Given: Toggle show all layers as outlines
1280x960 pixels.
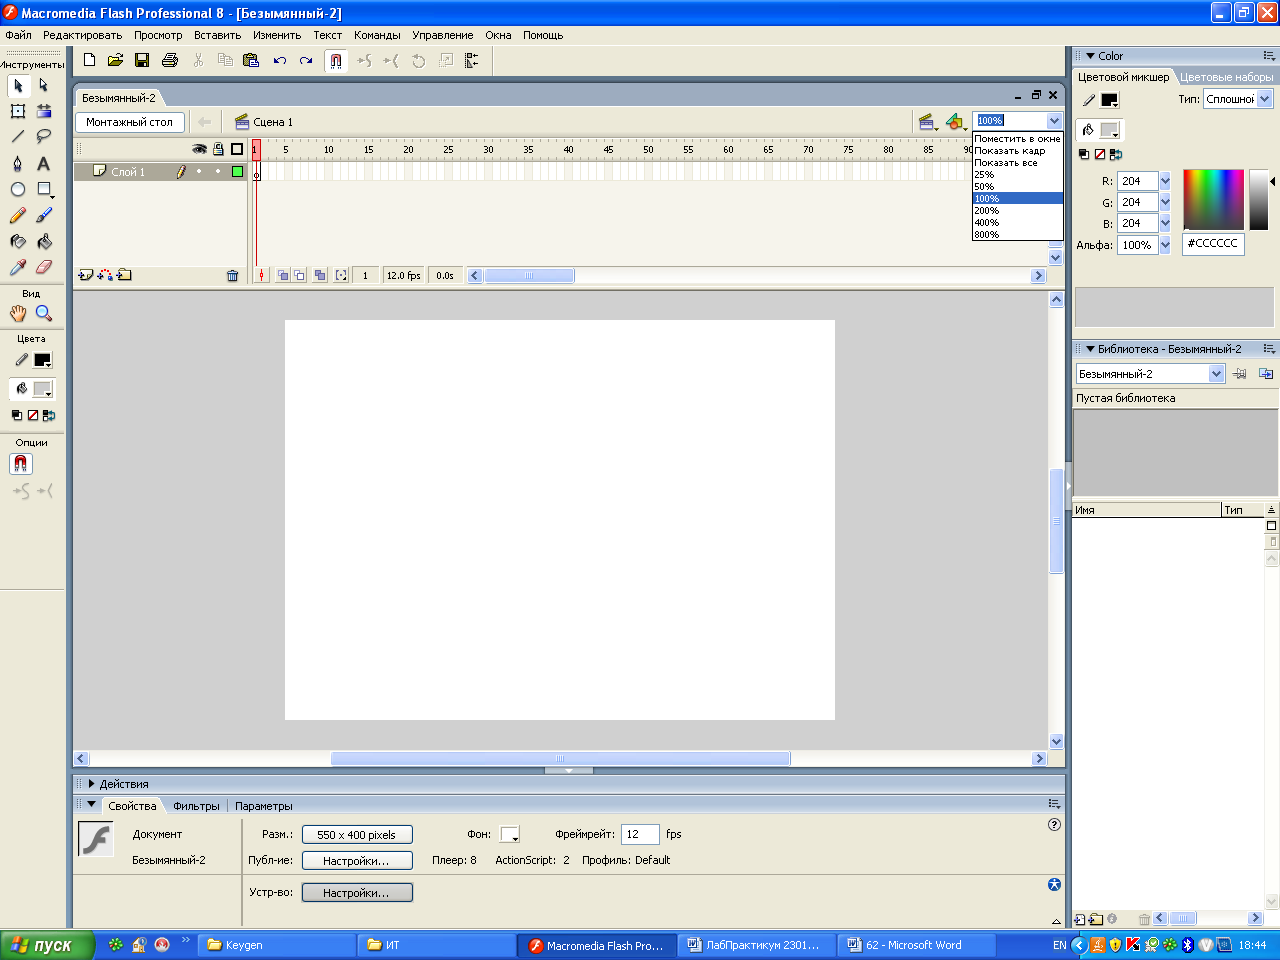Looking at the screenshot, I should [237, 149].
